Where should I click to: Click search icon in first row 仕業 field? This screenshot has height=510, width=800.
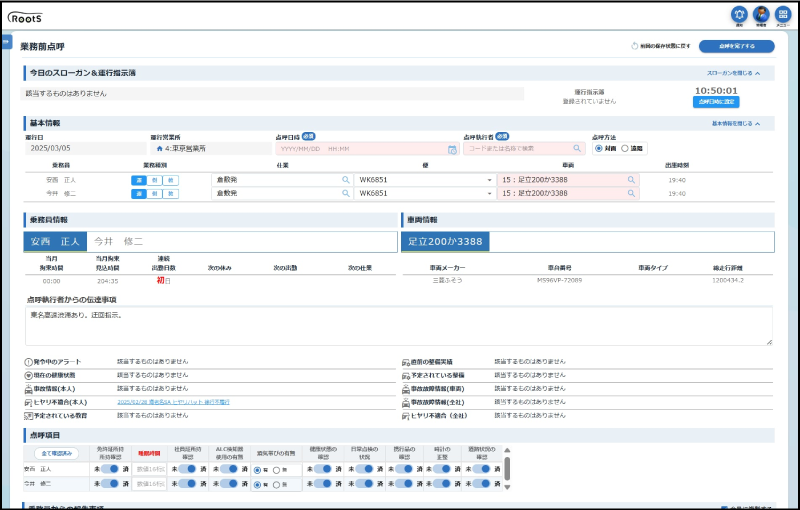346,180
